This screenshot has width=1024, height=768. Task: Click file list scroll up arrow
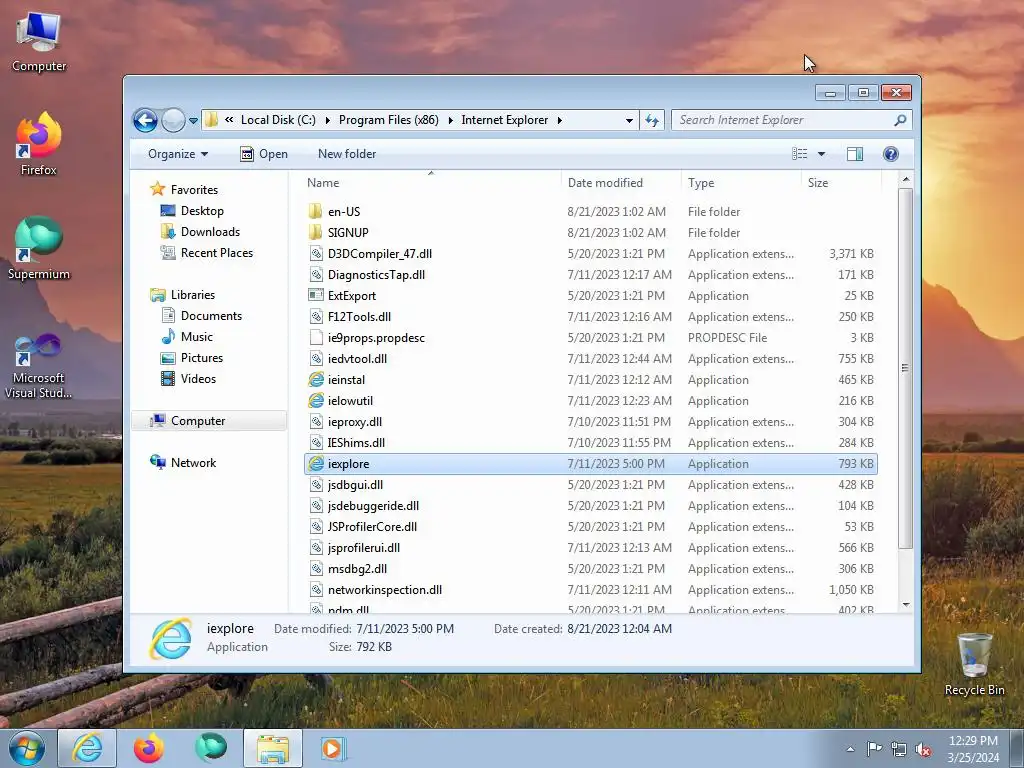pos(906,179)
